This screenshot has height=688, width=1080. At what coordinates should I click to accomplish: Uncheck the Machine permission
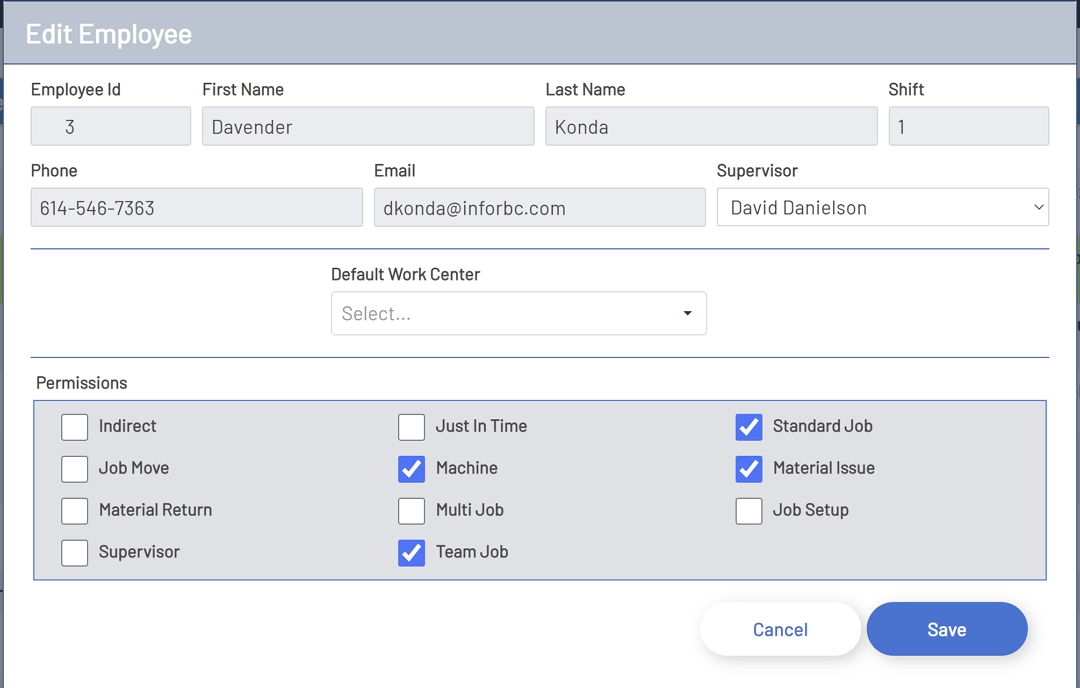click(x=412, y=469)
